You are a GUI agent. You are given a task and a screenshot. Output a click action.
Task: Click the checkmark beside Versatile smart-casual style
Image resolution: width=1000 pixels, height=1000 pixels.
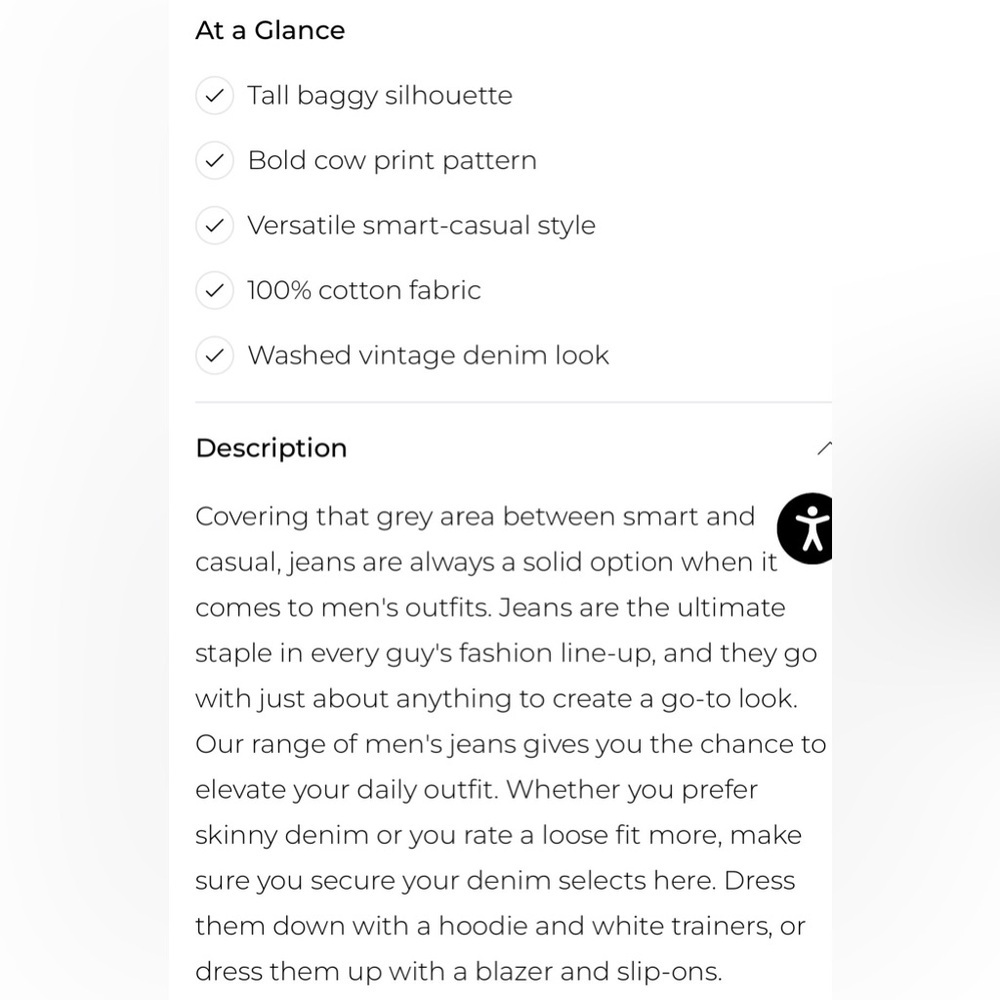214,225
